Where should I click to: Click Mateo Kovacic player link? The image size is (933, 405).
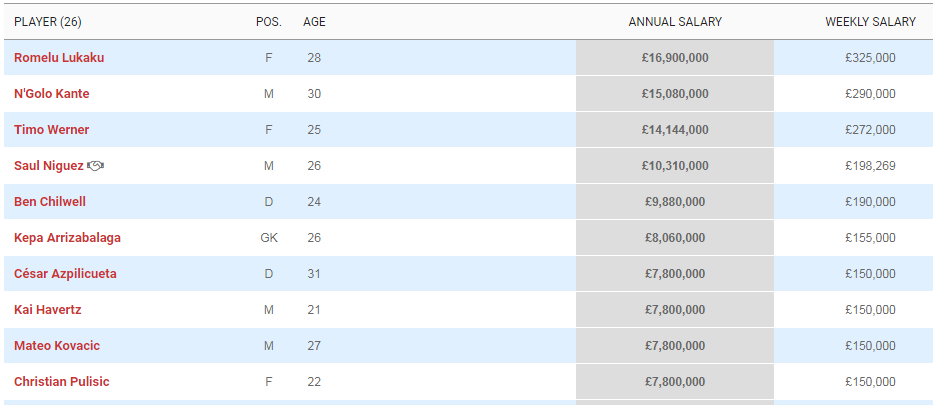(57, 346)
